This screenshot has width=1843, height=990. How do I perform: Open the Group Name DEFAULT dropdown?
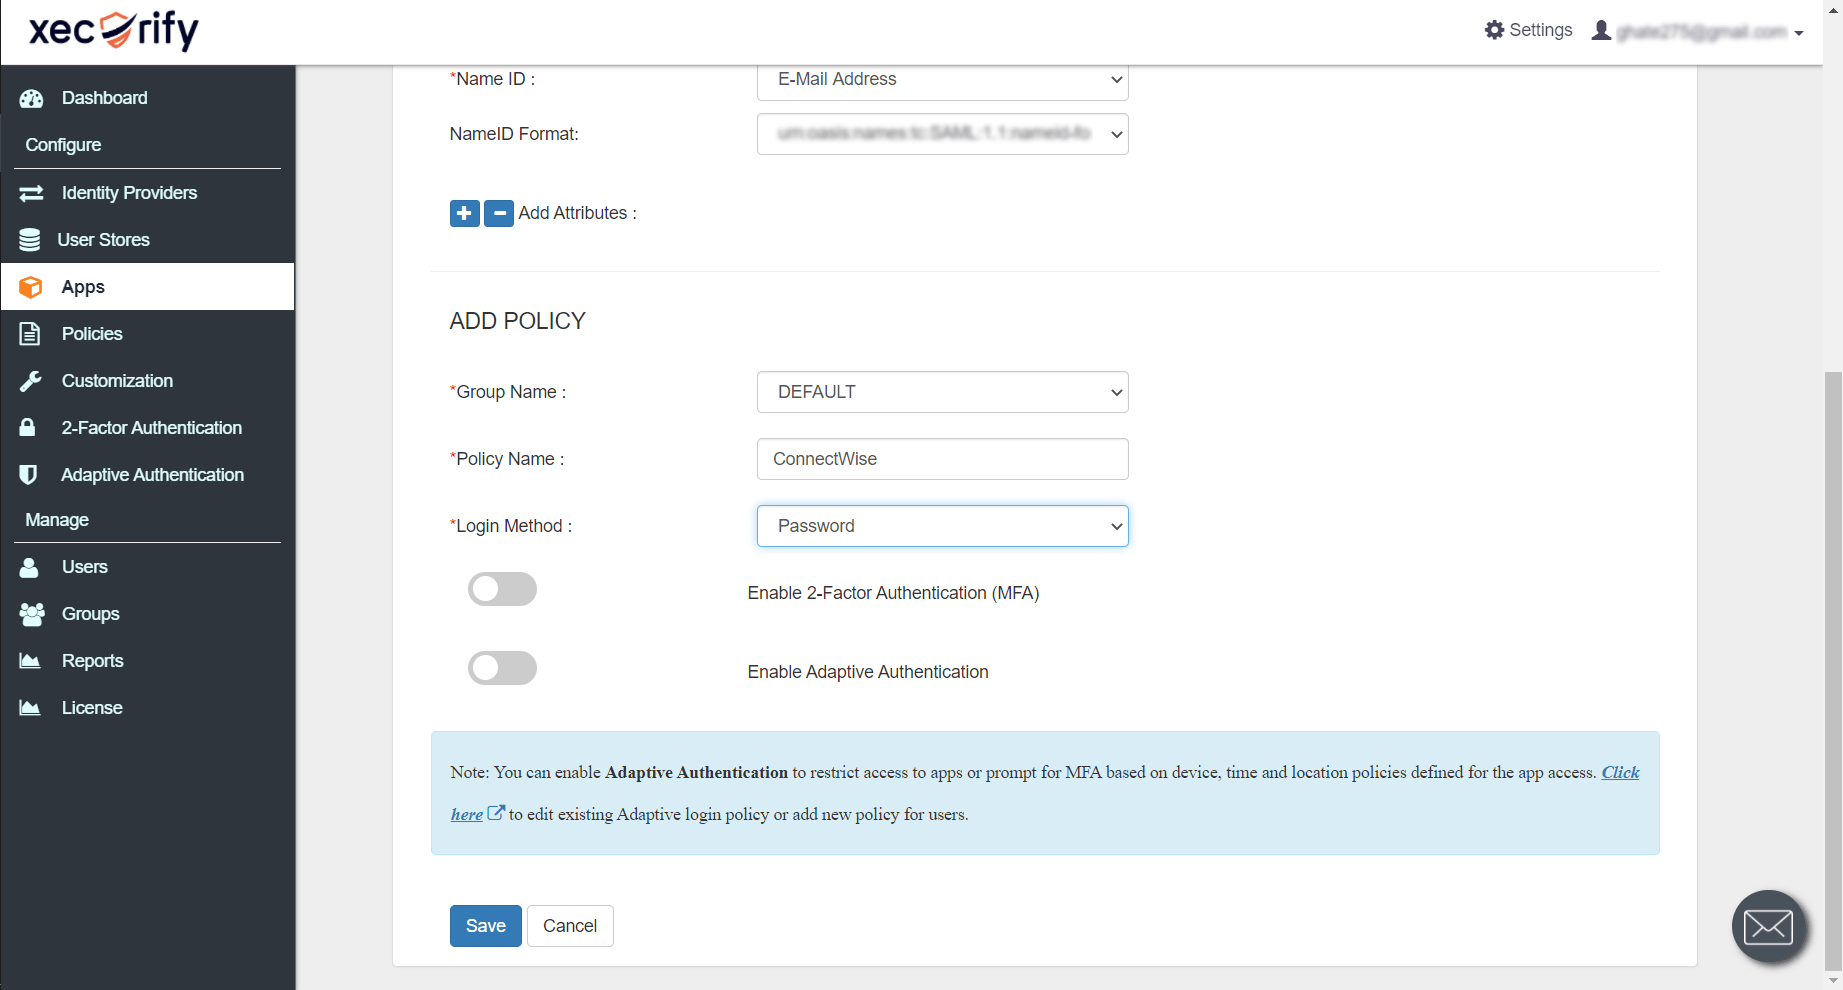tap(943, 392)
